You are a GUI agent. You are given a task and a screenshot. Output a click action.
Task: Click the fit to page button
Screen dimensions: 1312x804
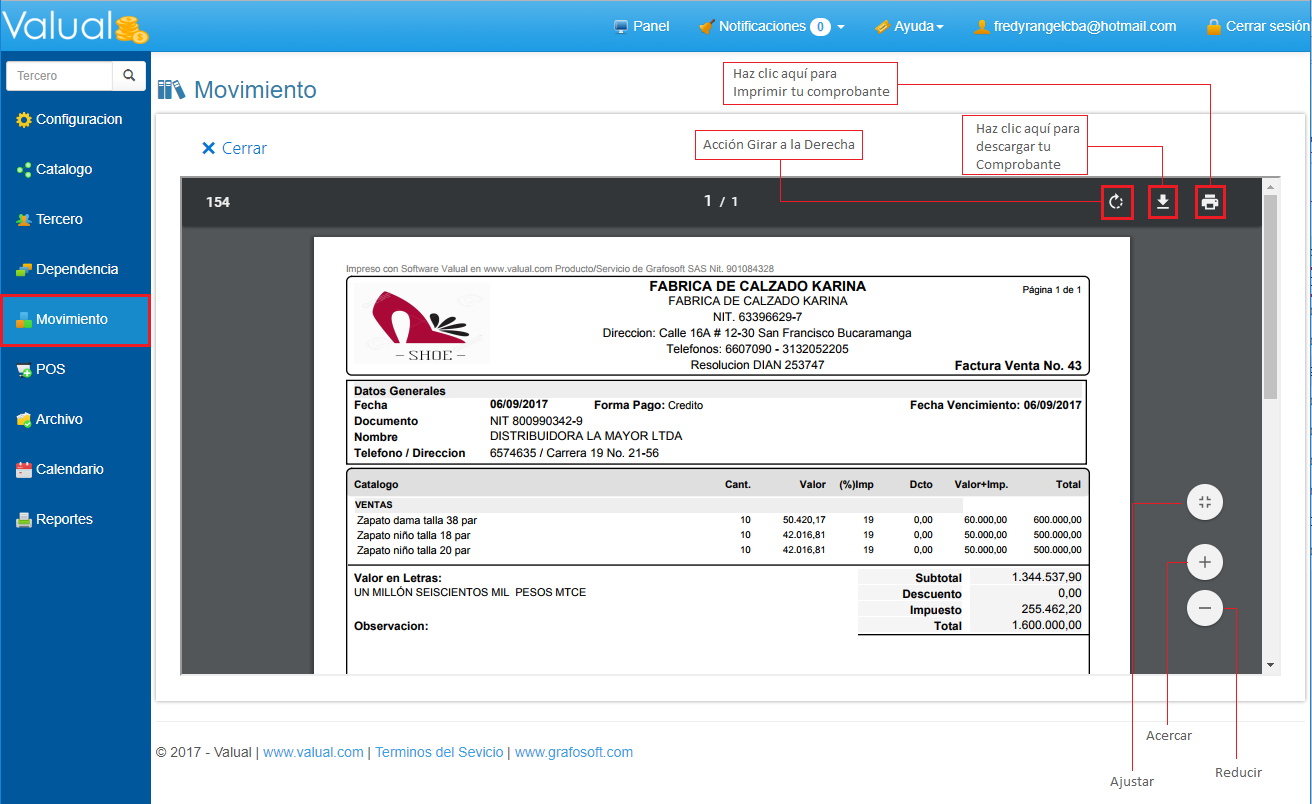[x=1205, y=502]
